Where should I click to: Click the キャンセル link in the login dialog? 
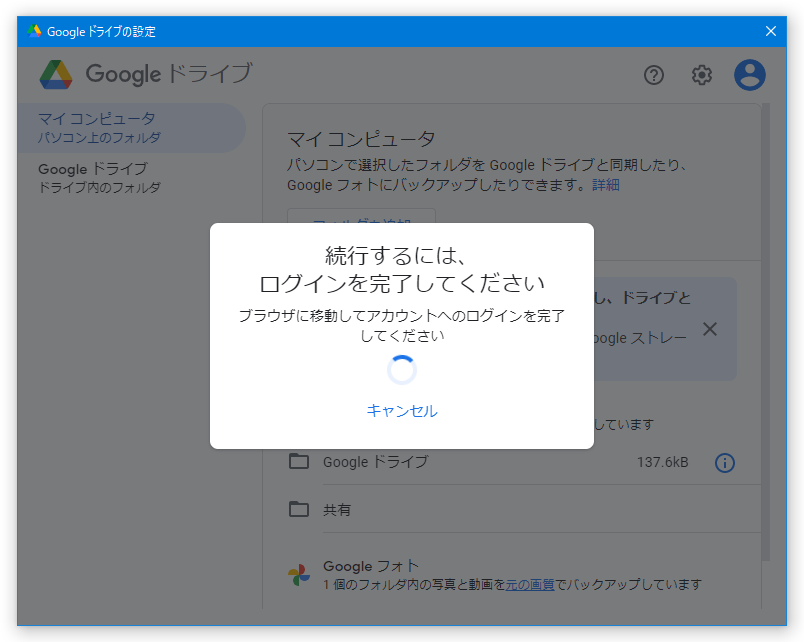point(402,411)
